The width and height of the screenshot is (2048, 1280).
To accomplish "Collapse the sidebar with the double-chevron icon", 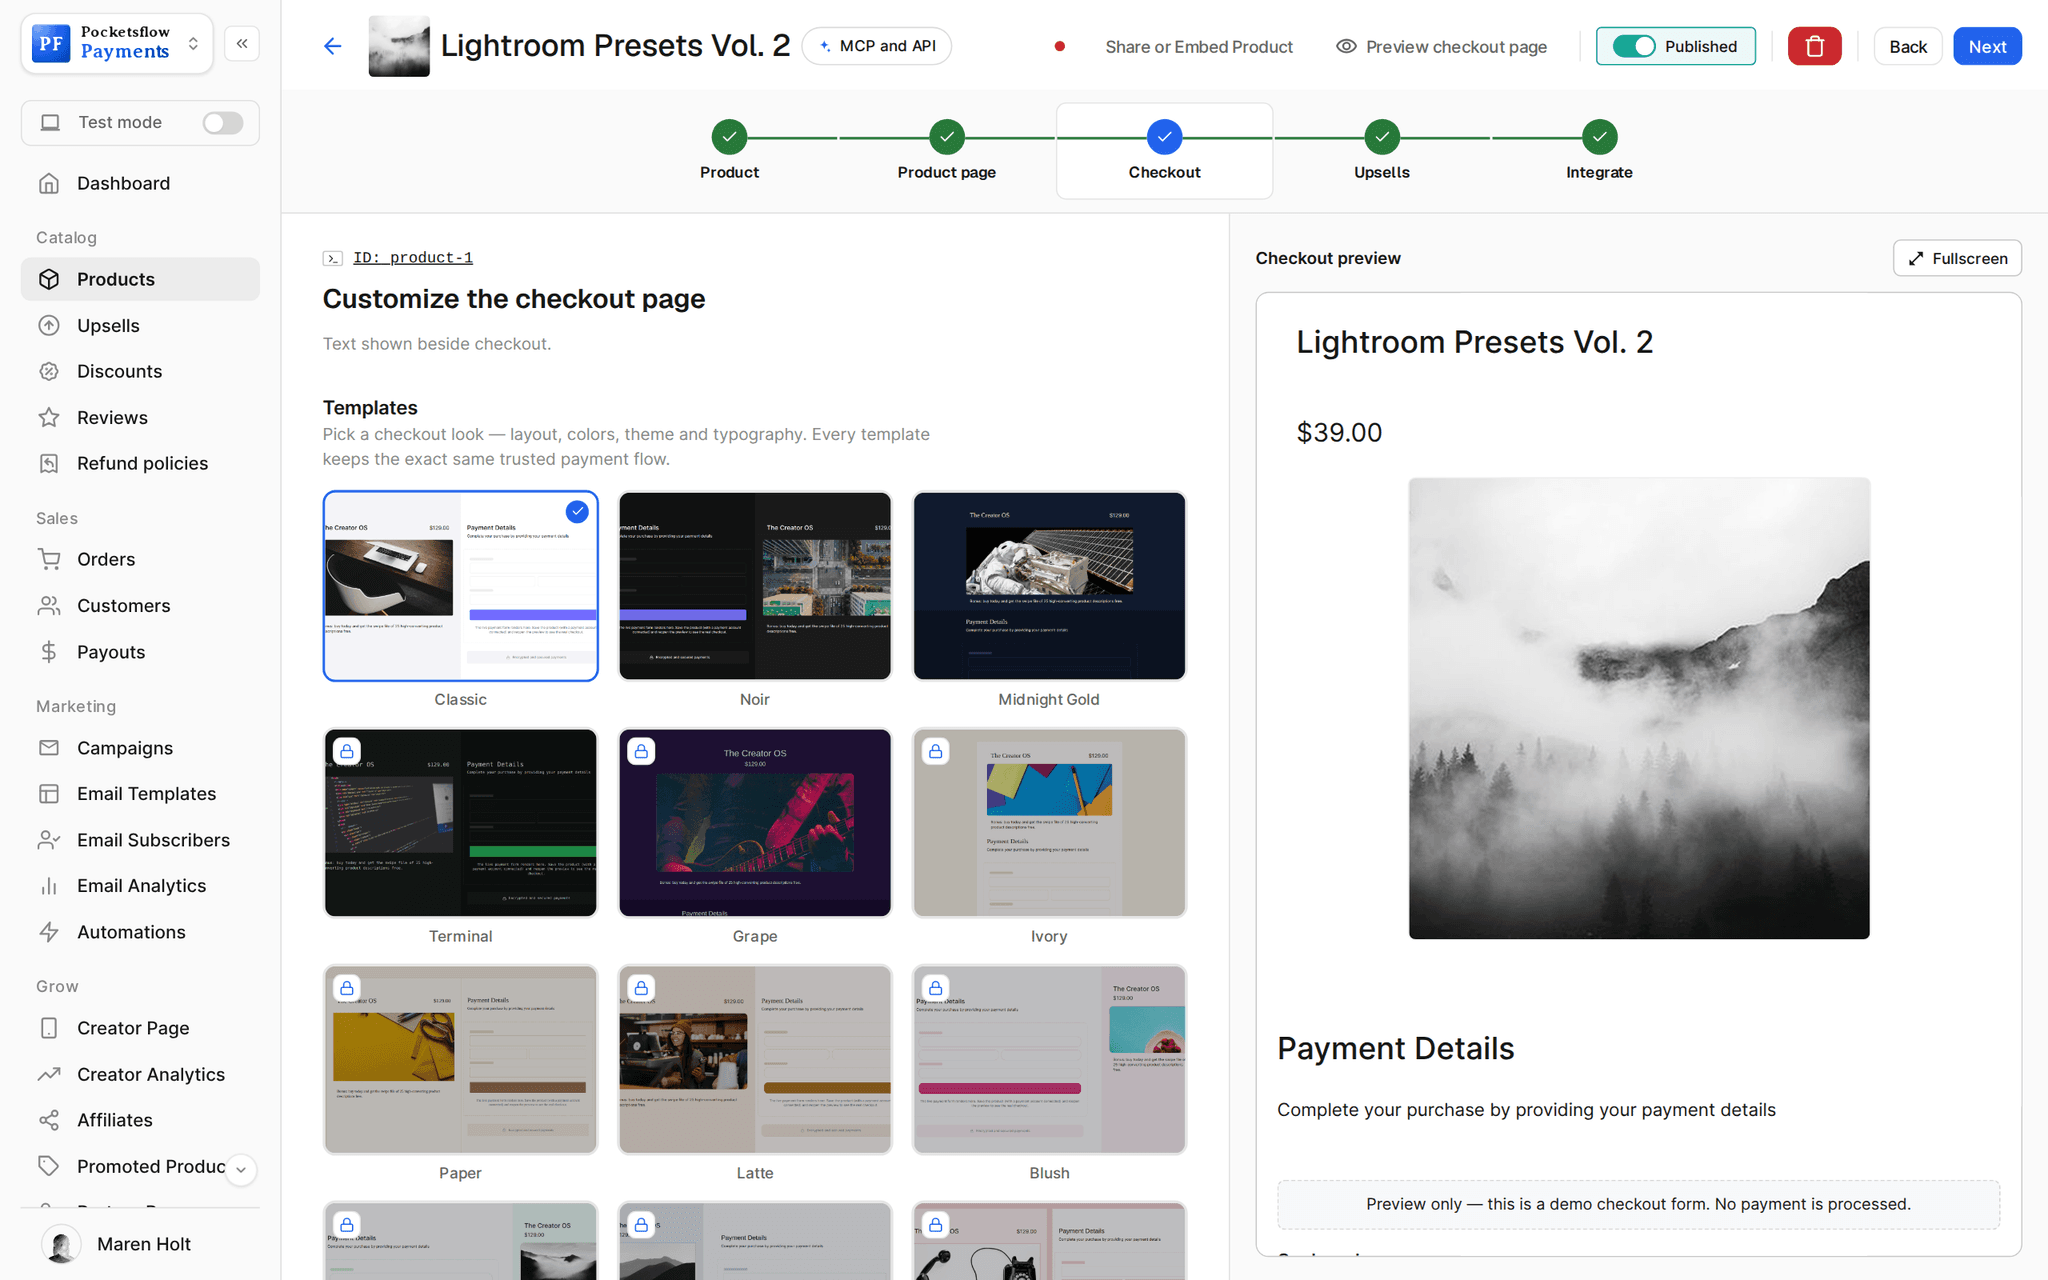I will tap(242, 44).
